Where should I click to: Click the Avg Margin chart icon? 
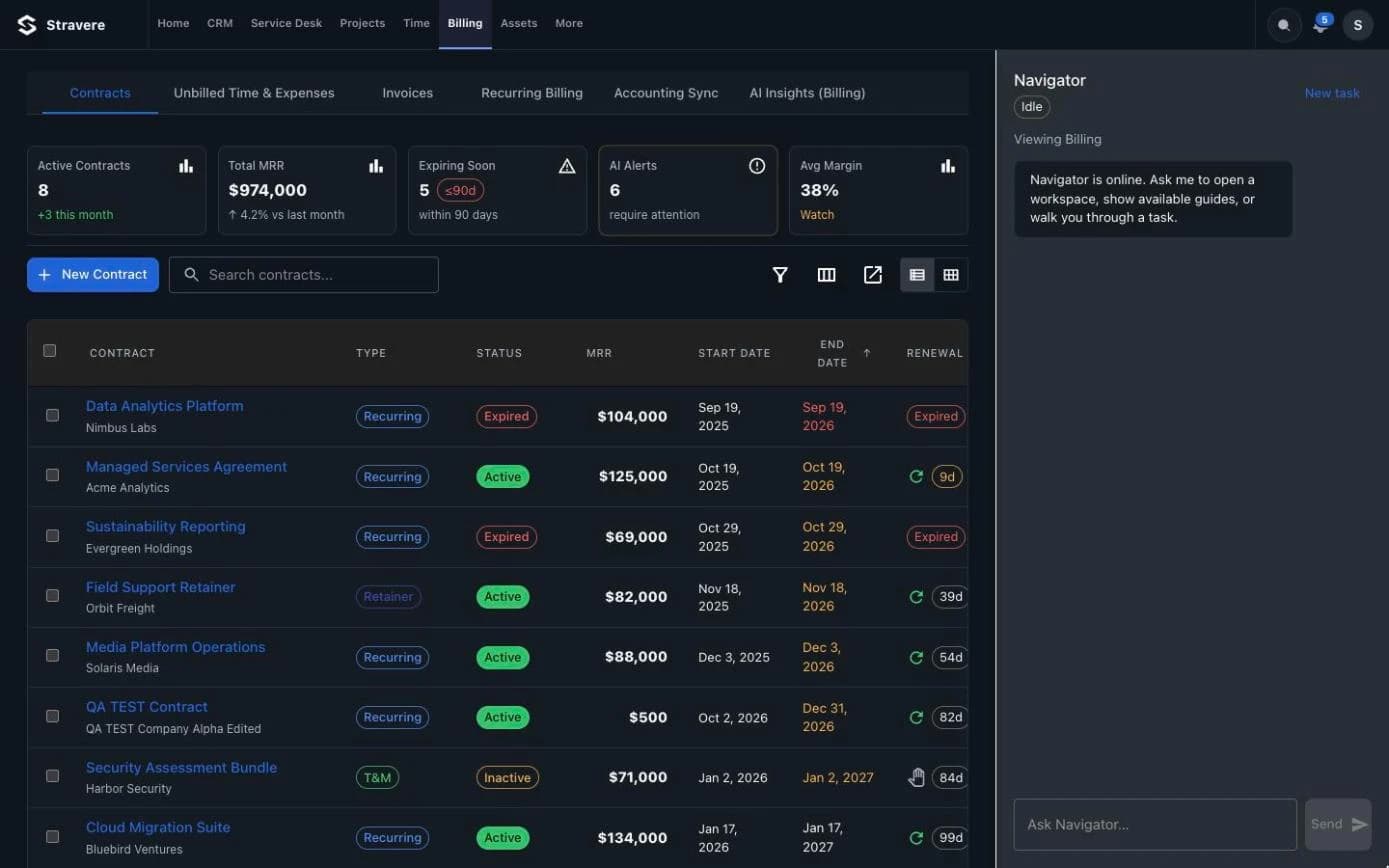947,166
